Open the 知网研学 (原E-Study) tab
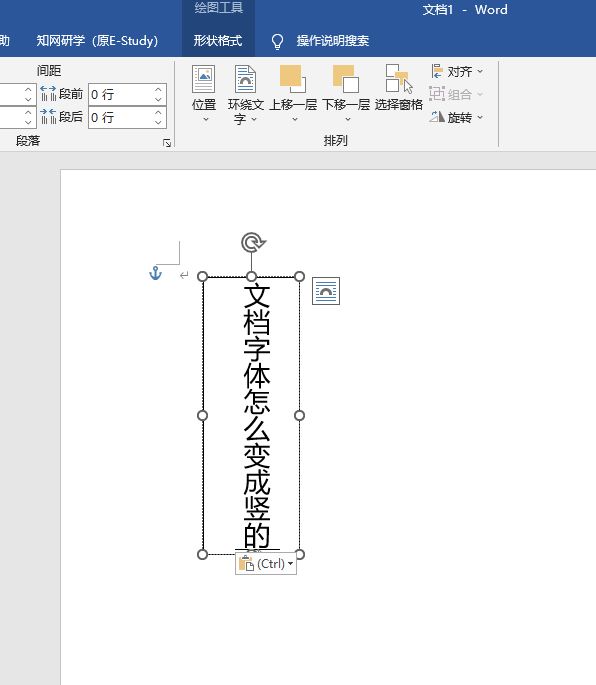Image resolution: width=596 pixels, height=685 pixels. click(x=97, y=41)
